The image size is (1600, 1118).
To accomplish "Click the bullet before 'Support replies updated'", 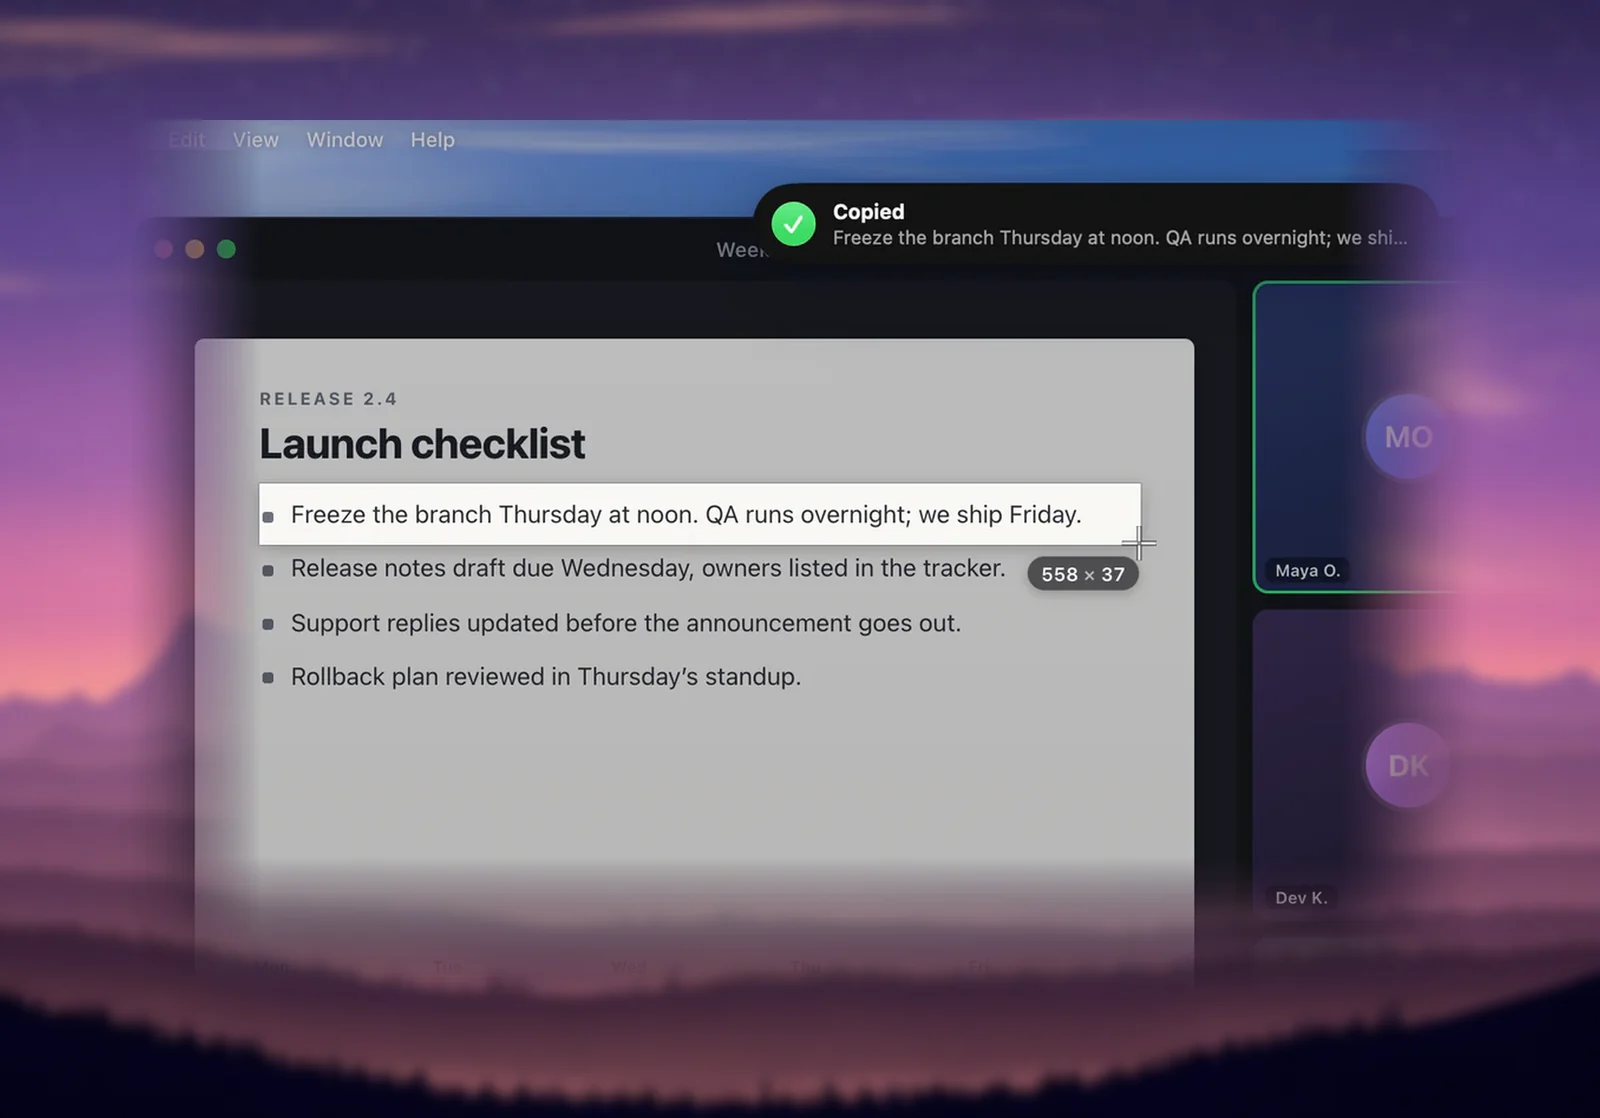I will 268,624.
